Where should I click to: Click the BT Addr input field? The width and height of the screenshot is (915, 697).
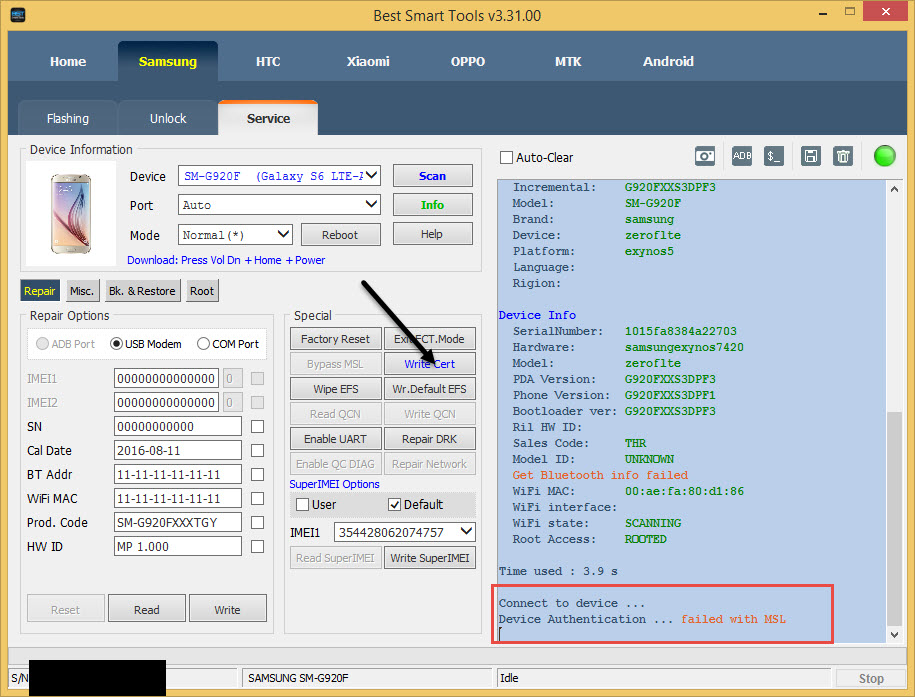click(177, 475)
